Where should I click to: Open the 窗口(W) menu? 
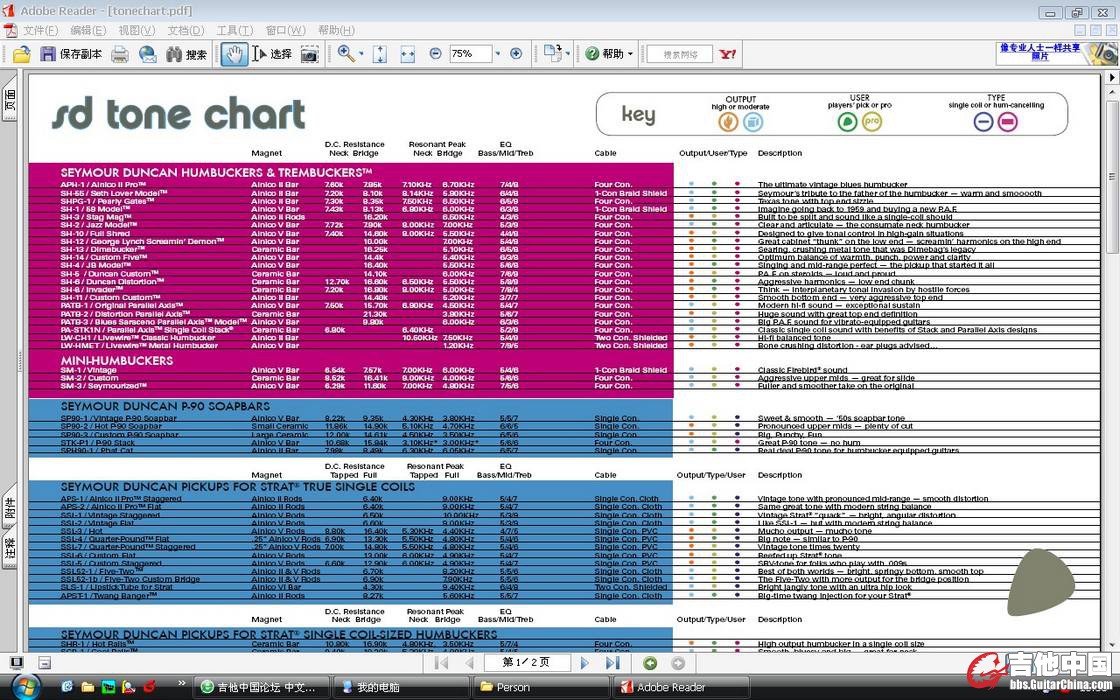(x=286, y=31)
